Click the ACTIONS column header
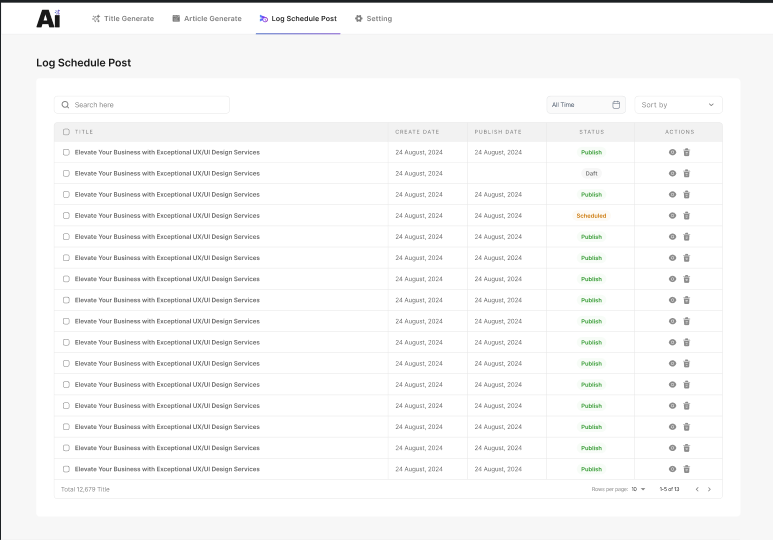The height and width of the screenshot is (540, 773). pyautogui.click(x=679, y=132)
